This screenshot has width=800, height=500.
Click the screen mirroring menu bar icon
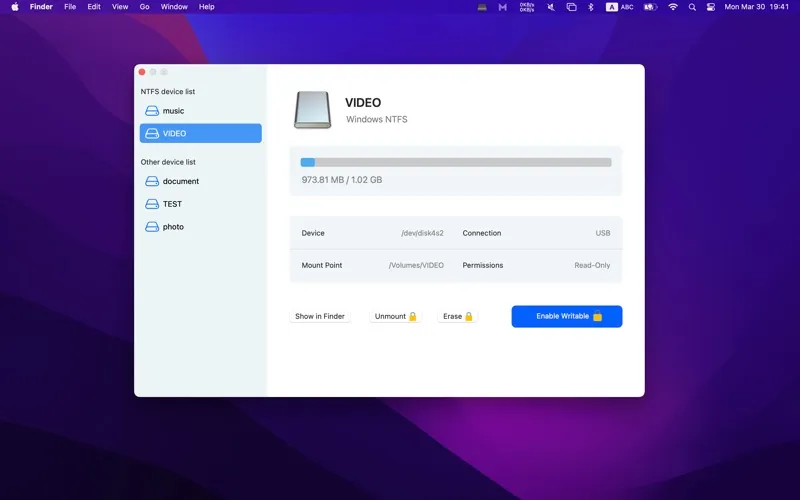pos(571,7)
